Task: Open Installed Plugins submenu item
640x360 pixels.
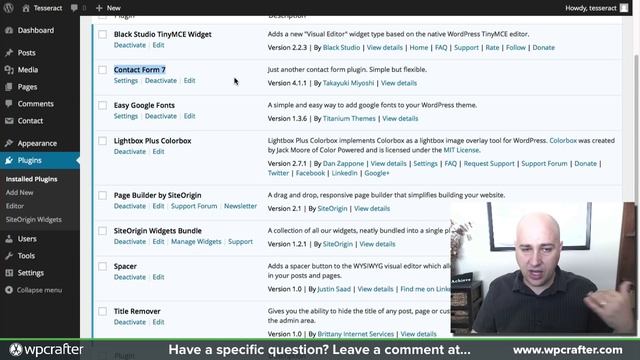Action: click(31, 179)
